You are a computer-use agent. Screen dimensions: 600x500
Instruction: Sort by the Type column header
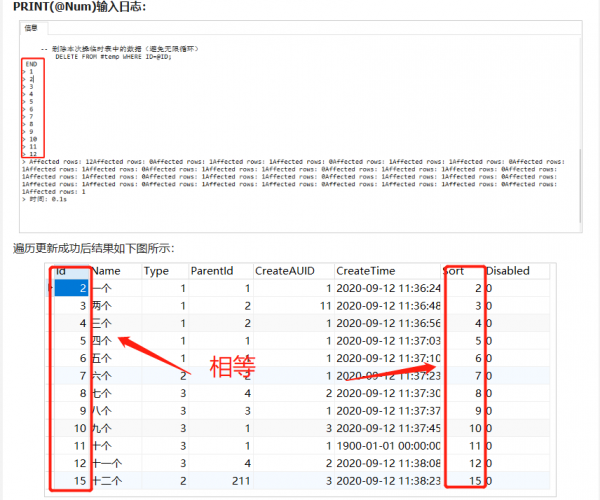[x=165, y=271]
